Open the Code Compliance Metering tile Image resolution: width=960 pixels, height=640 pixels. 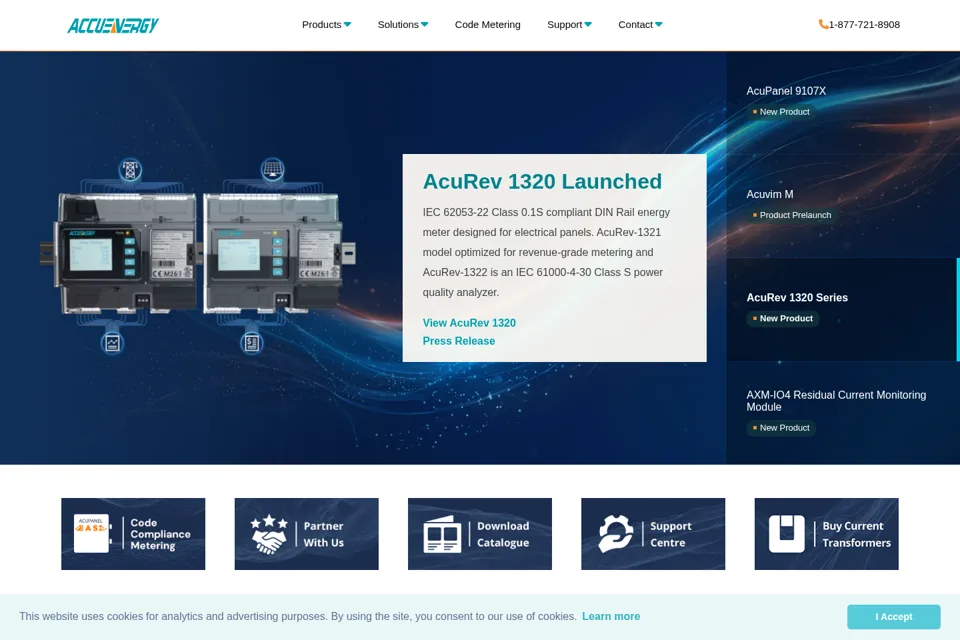(x=133, y=534)
